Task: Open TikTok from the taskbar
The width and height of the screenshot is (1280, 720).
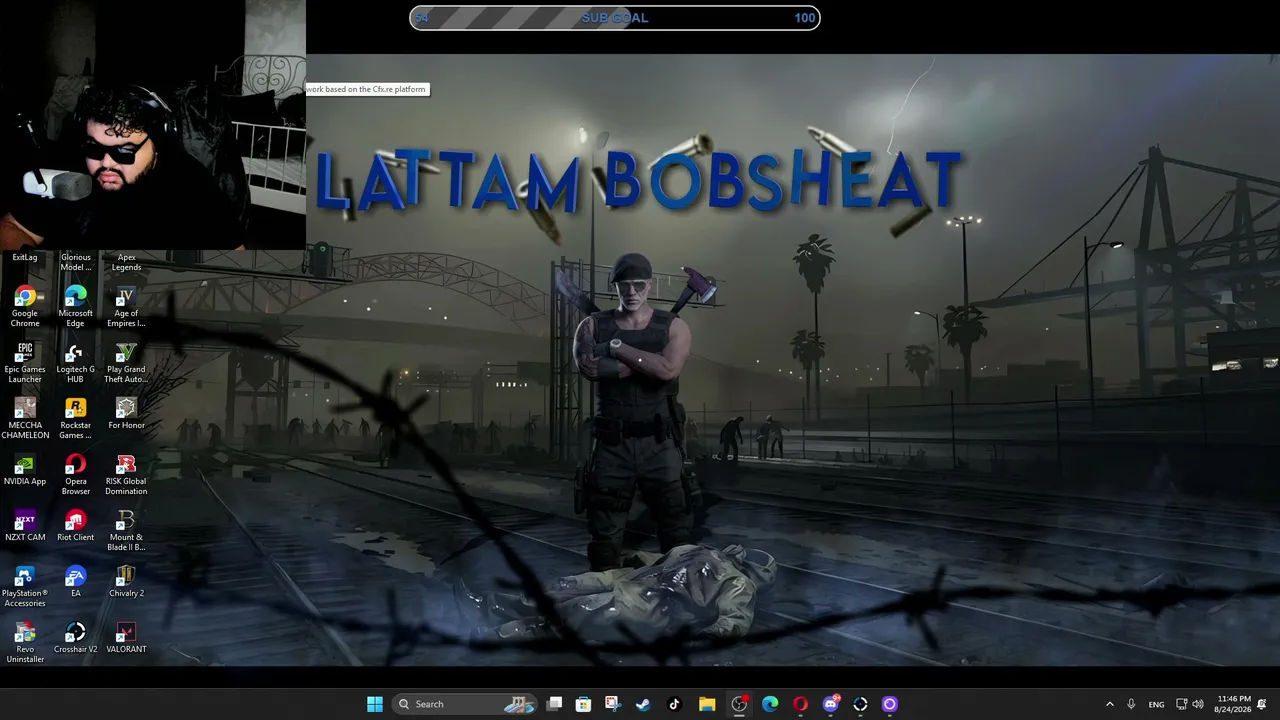Action: tap(674, 704)
